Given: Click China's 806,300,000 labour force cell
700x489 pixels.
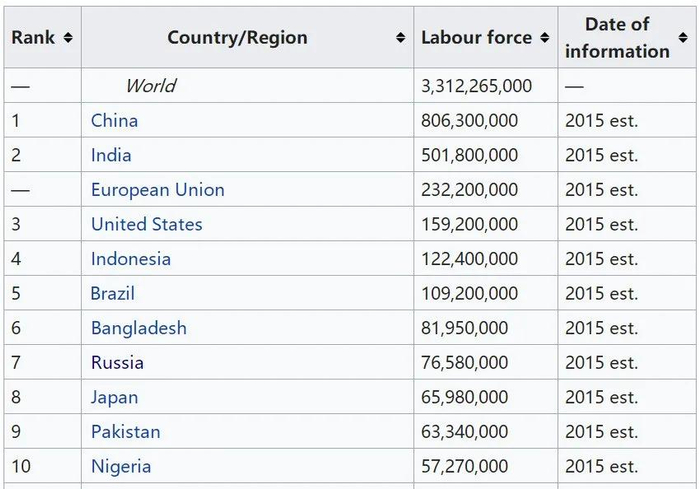Looking at the screenshot, I should coord(469,121).
